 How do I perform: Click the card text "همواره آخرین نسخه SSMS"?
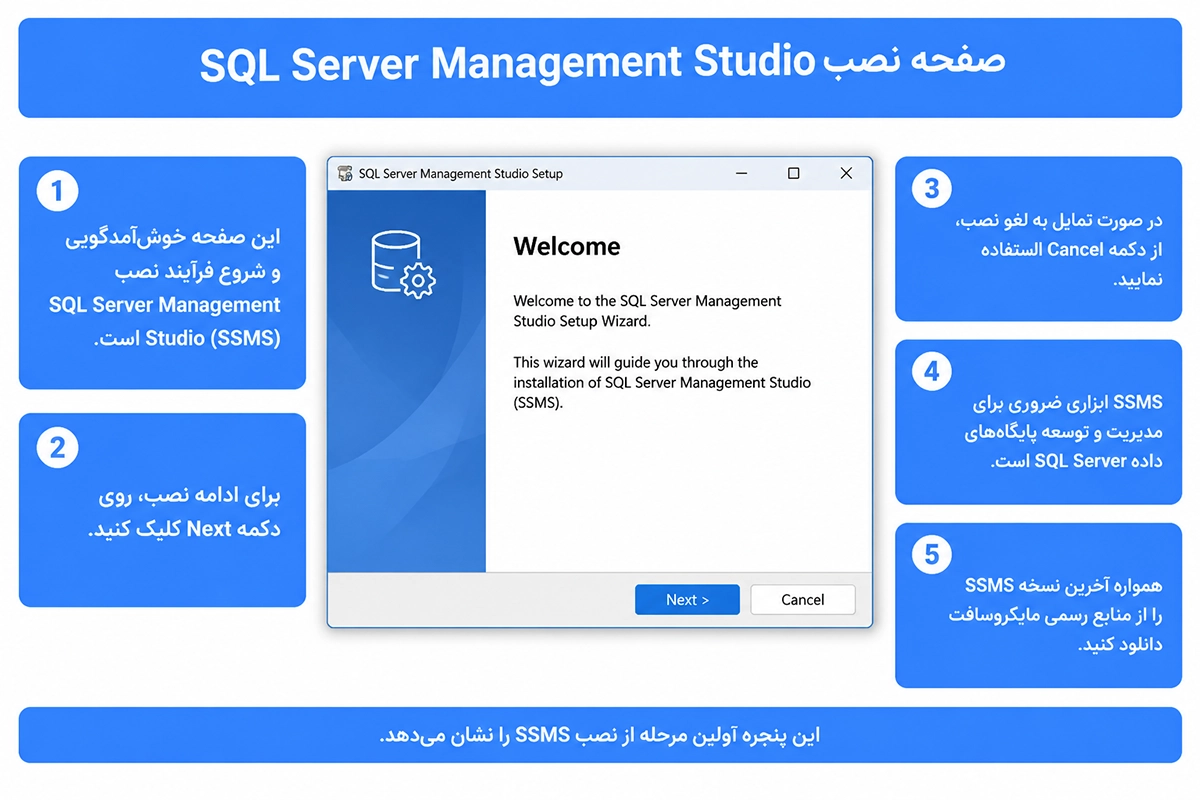pyautogui.click(x=1056, y=614)
